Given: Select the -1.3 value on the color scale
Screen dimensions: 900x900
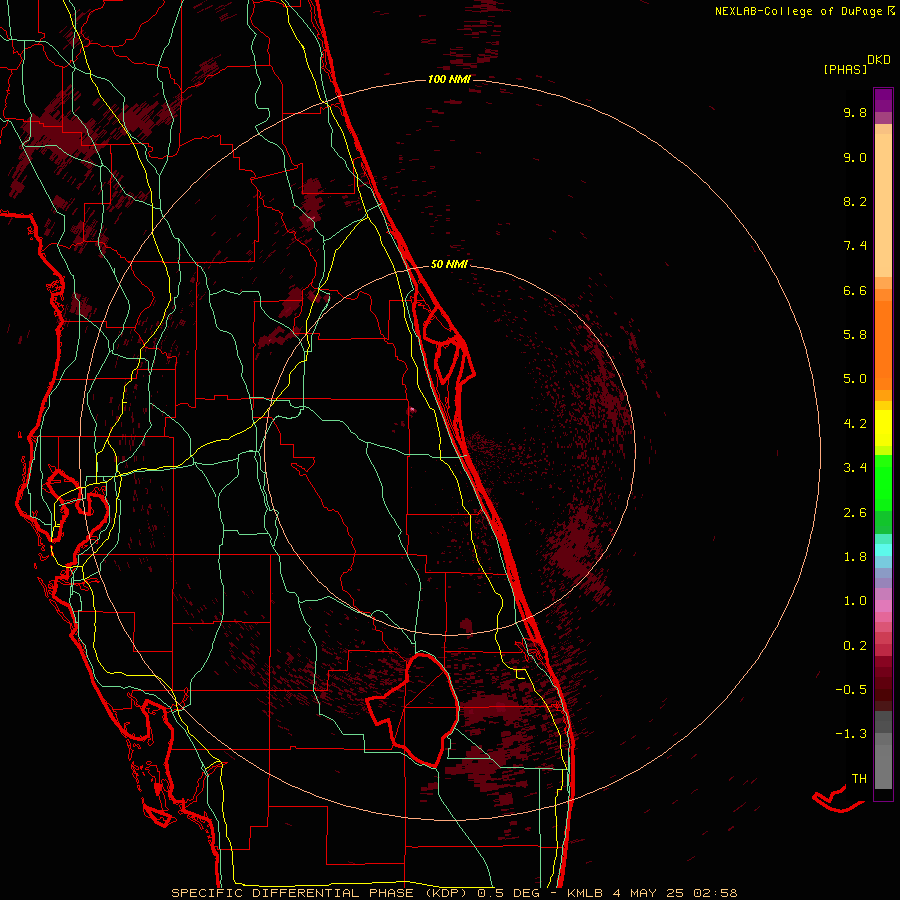Looking at the screenshot, I should tap(851, 734).
